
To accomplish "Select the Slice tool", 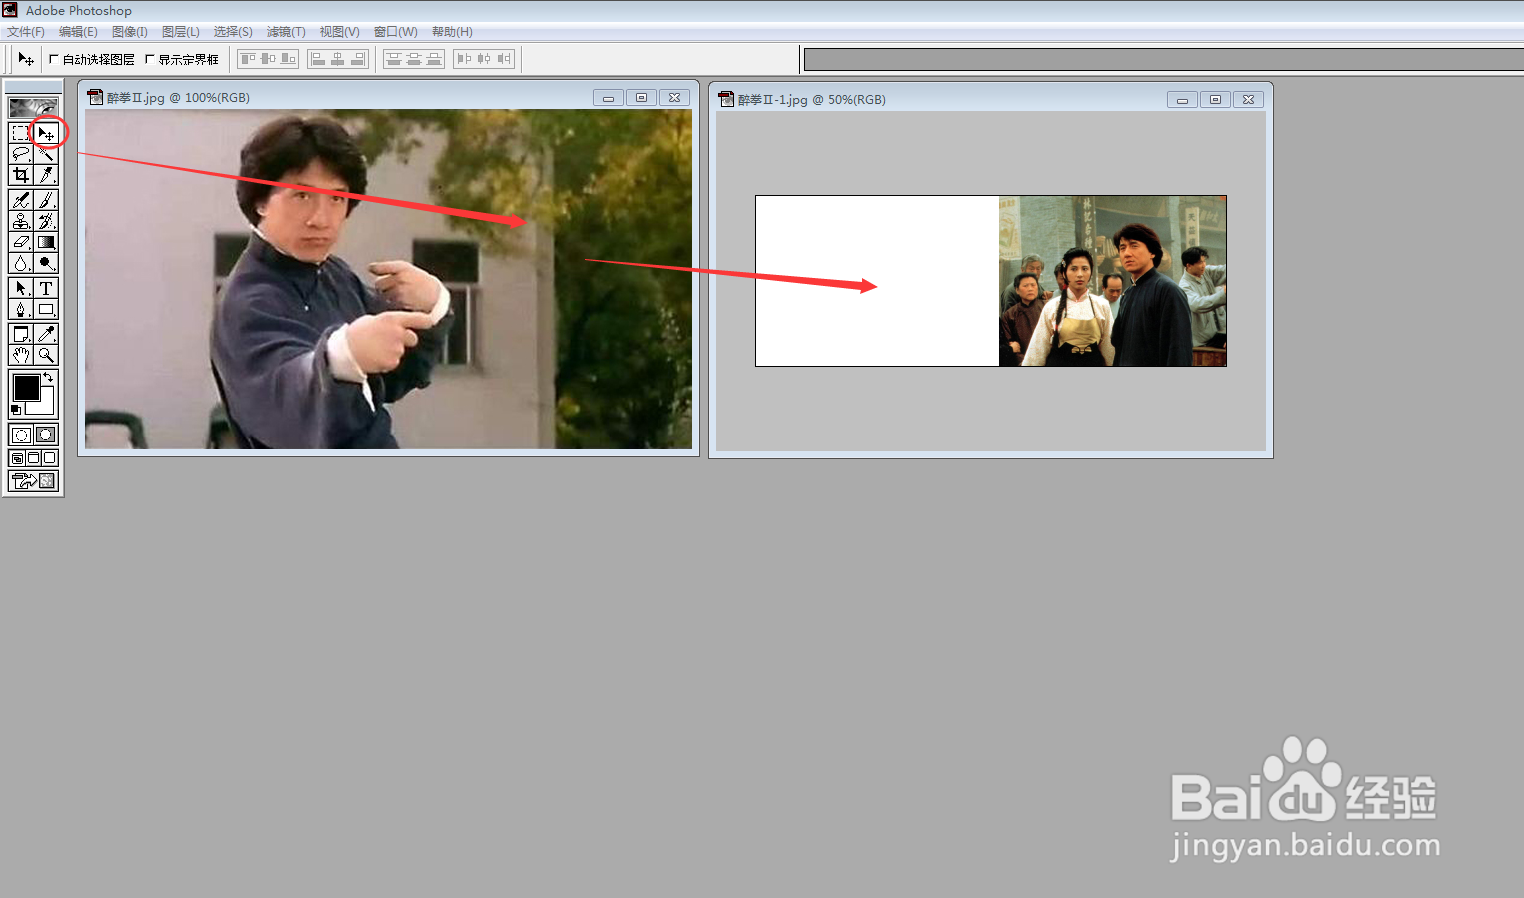I will coord(46,175).
